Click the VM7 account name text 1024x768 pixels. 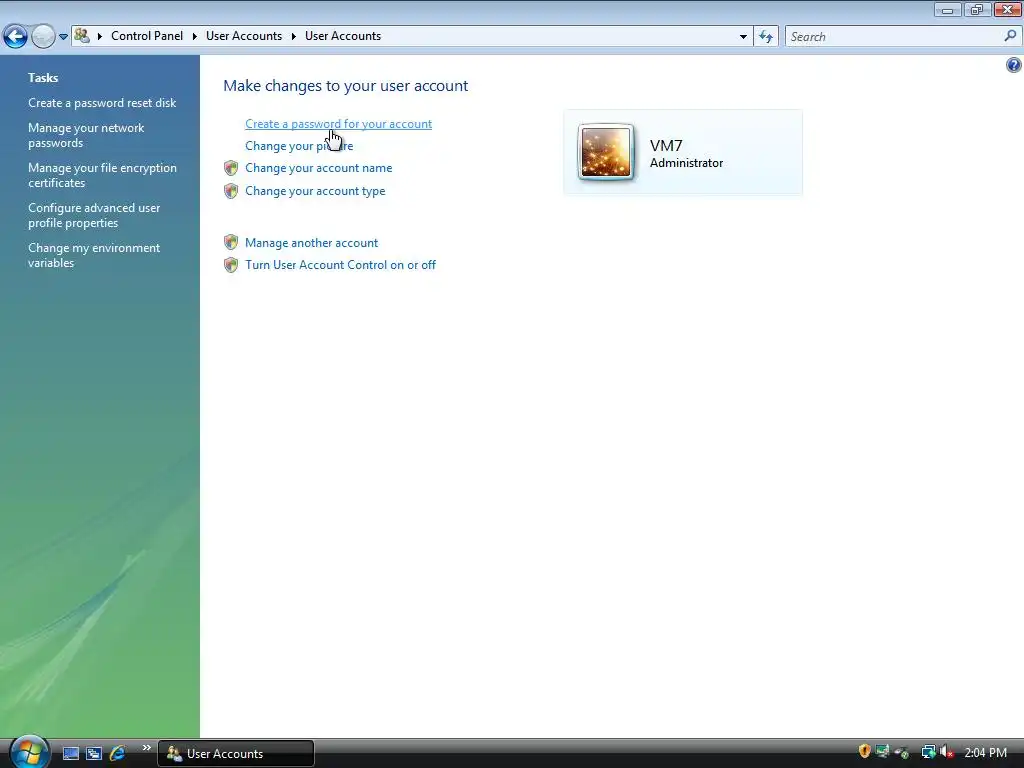pos(666,146)
